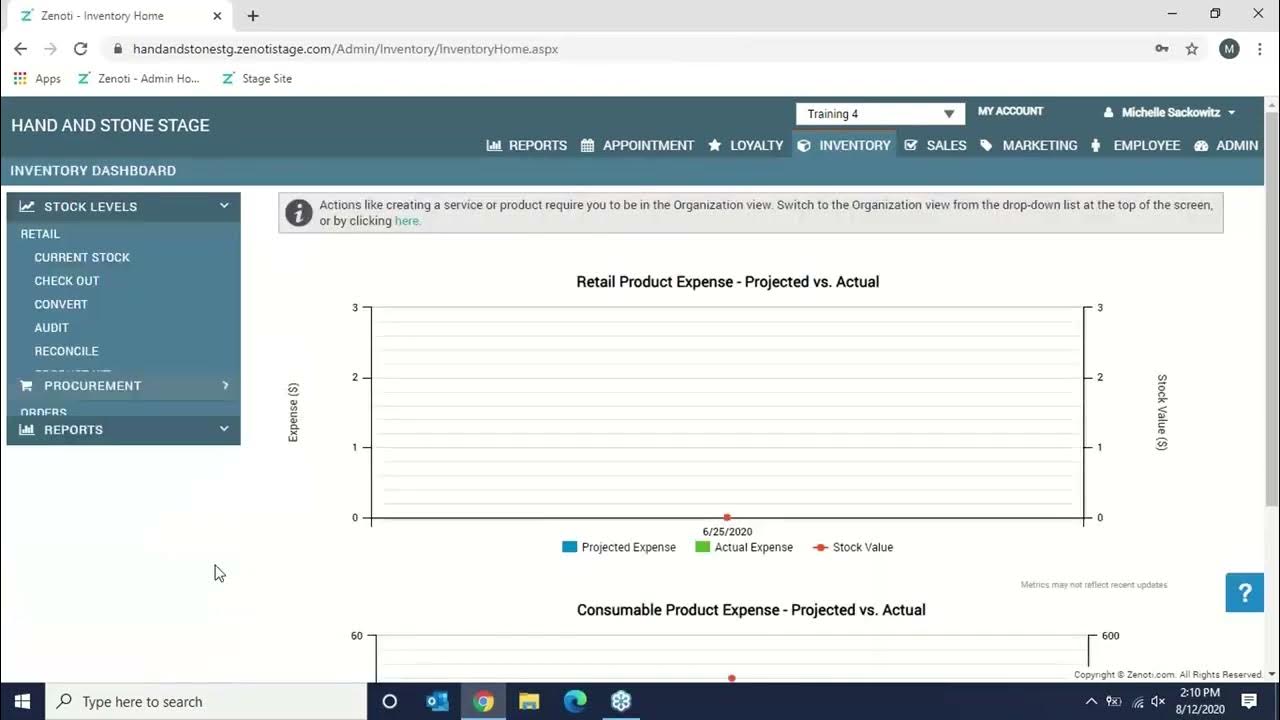This screenshot has width=1280, height=720.
Task: Click the Loyalty star icon
Action: click(x=715, y=145)
